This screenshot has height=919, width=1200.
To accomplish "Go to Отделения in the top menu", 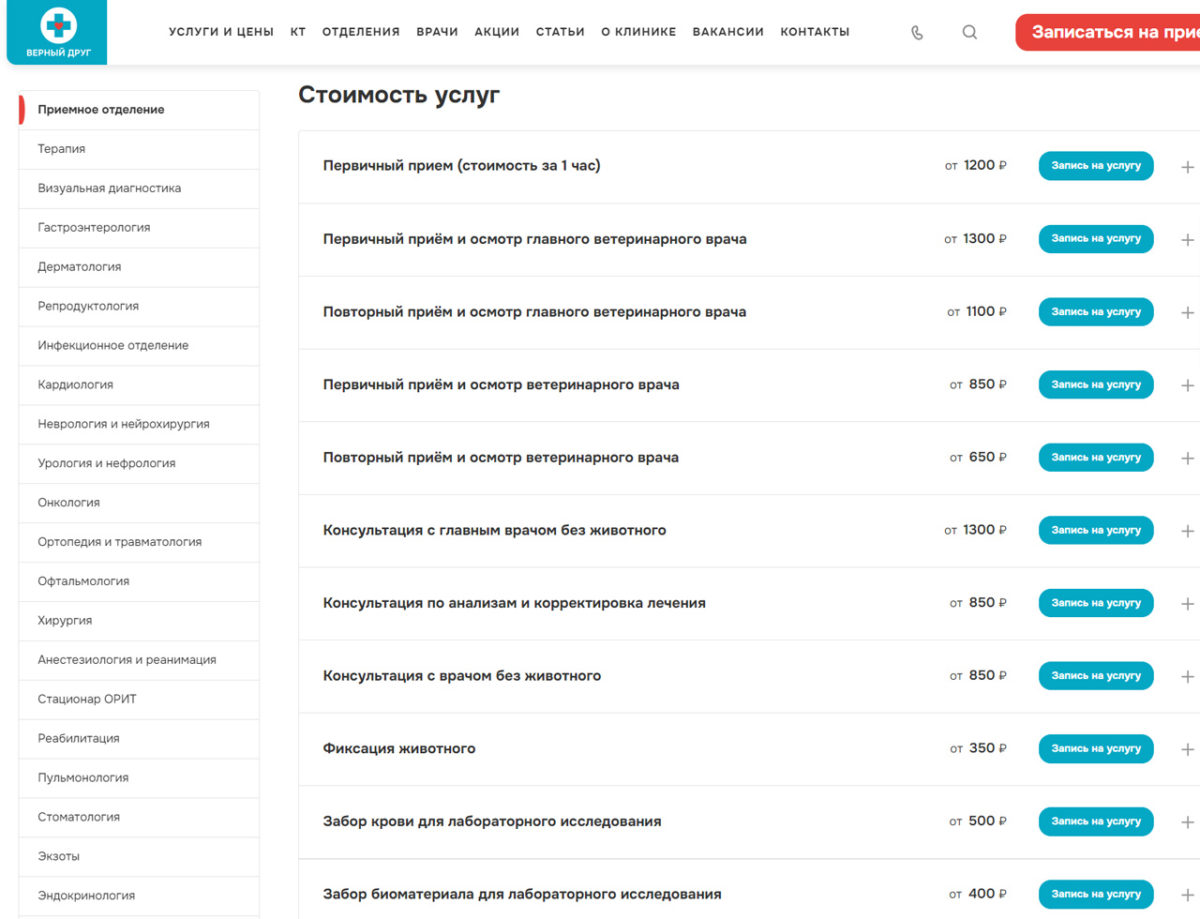I will click(360, 32).
